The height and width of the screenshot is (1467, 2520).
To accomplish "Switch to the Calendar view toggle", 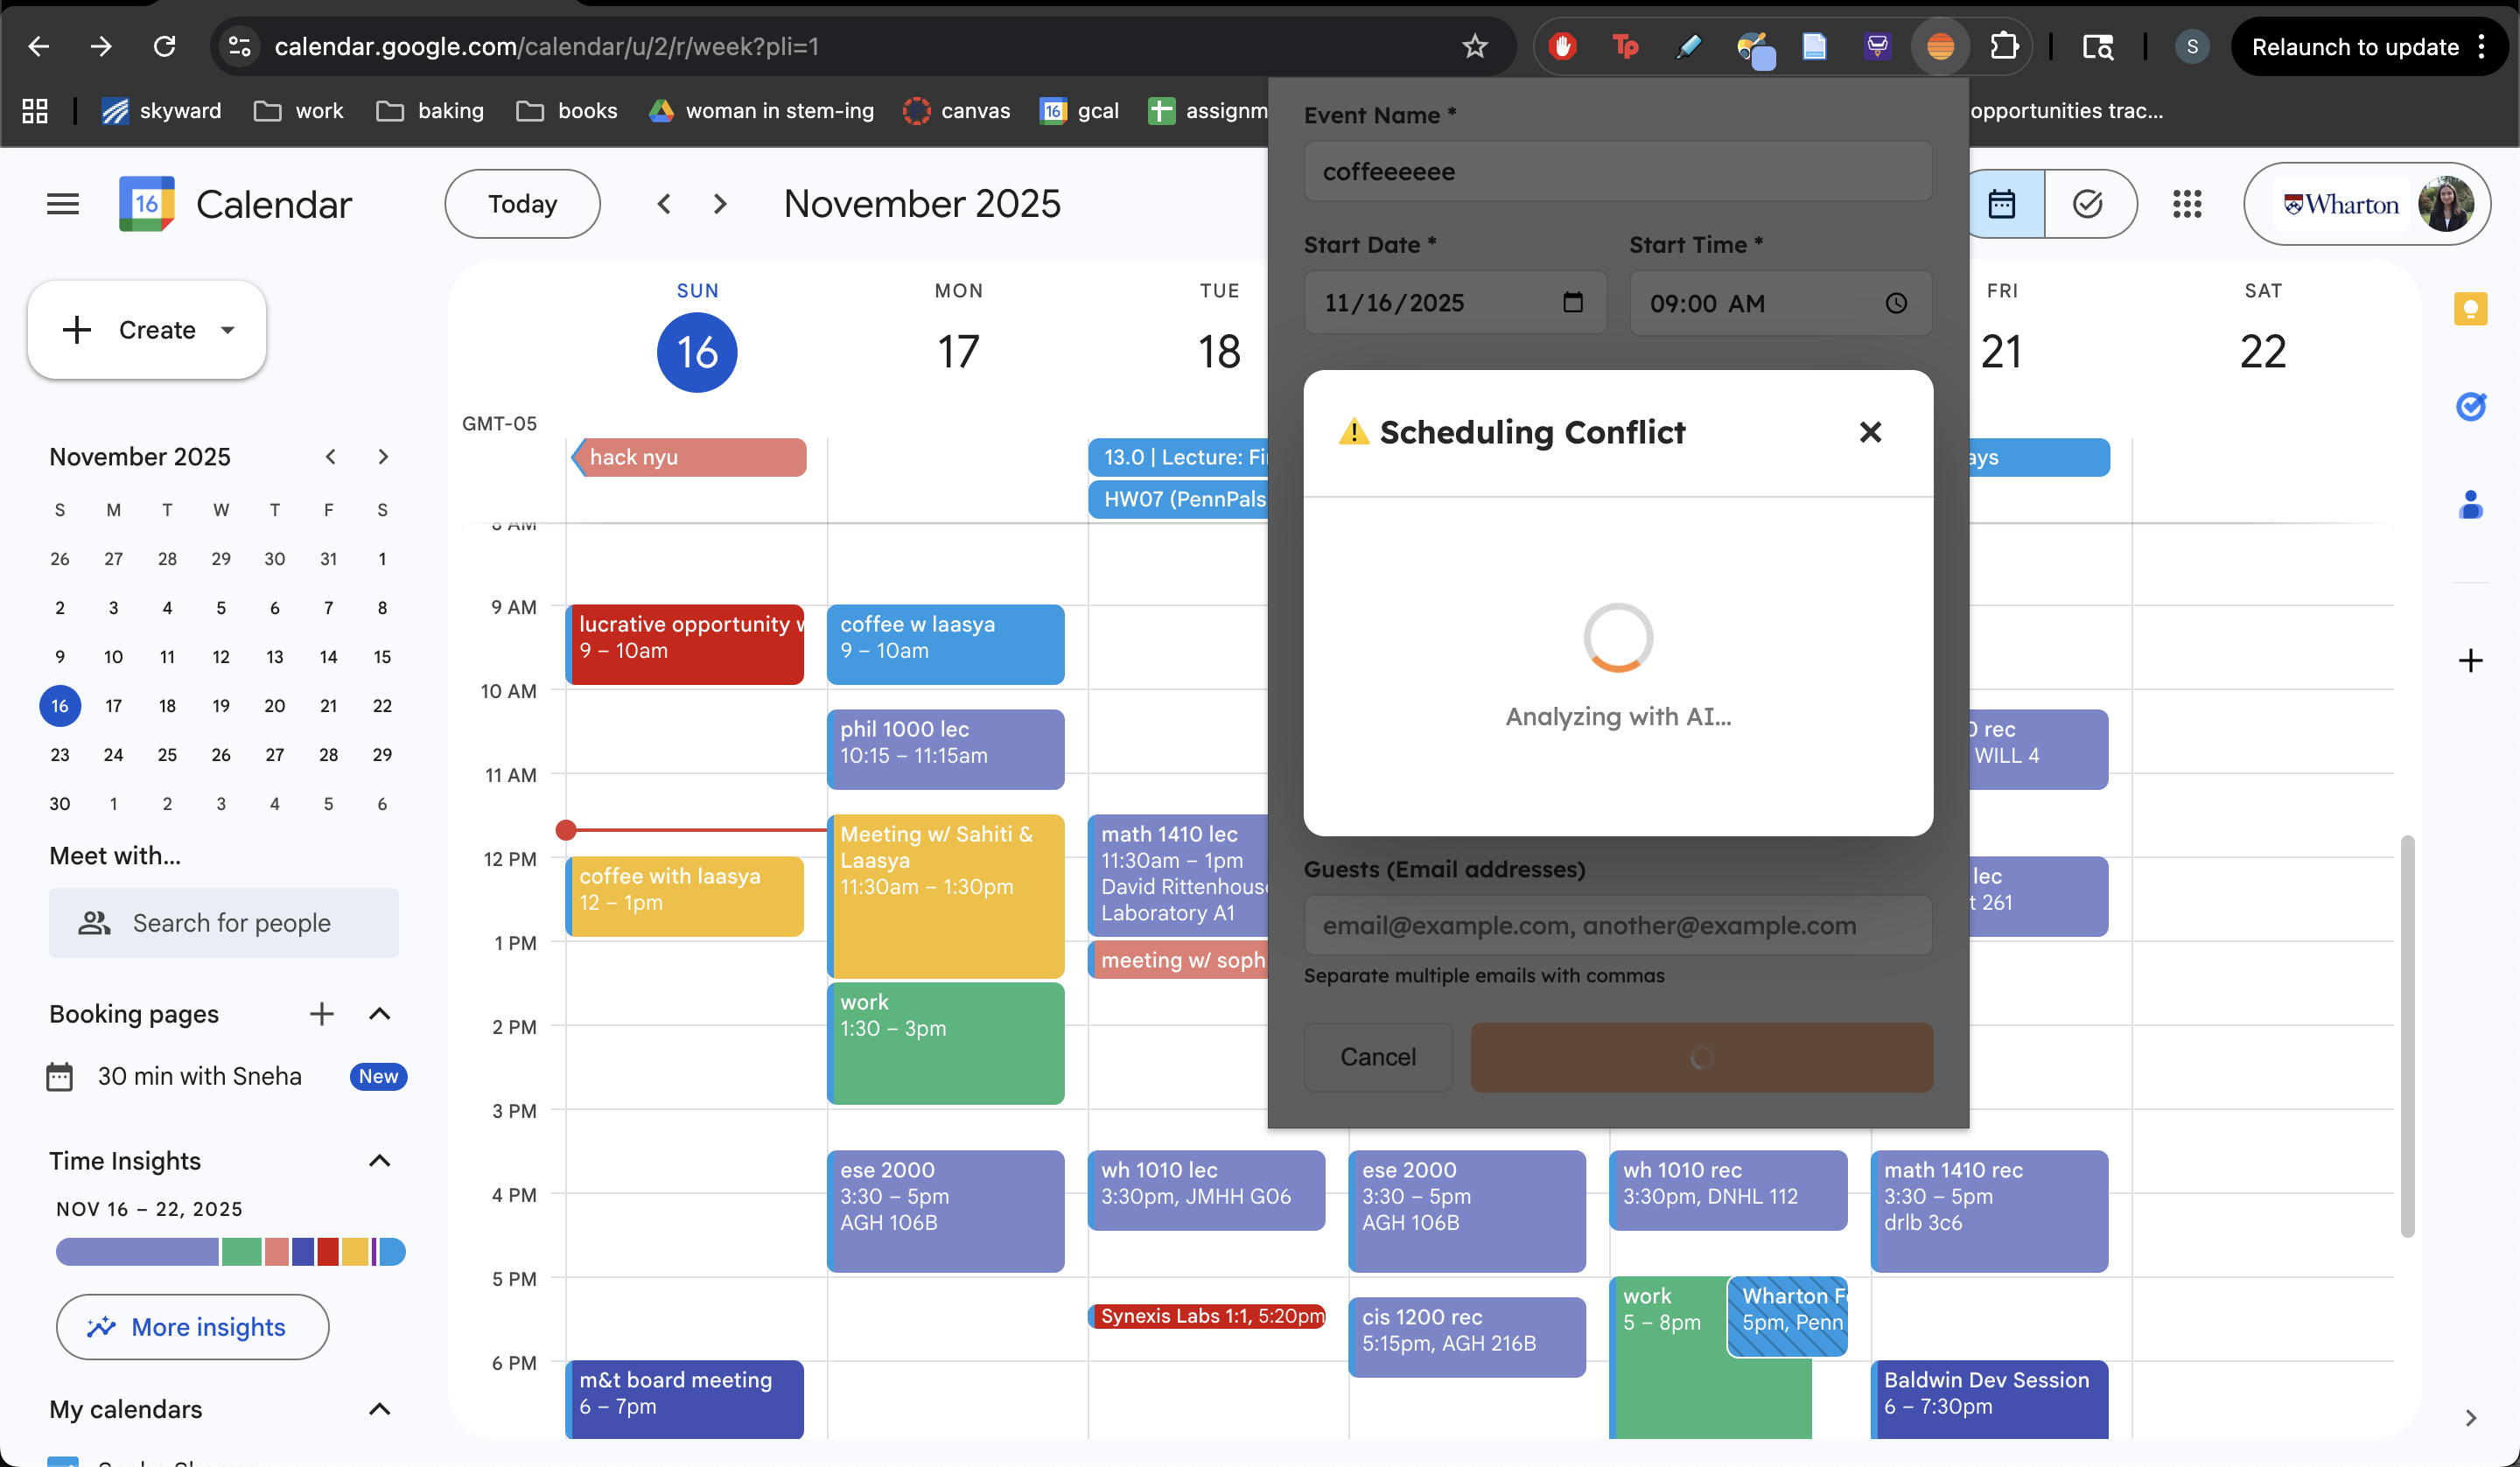I will coord(2003,204).
